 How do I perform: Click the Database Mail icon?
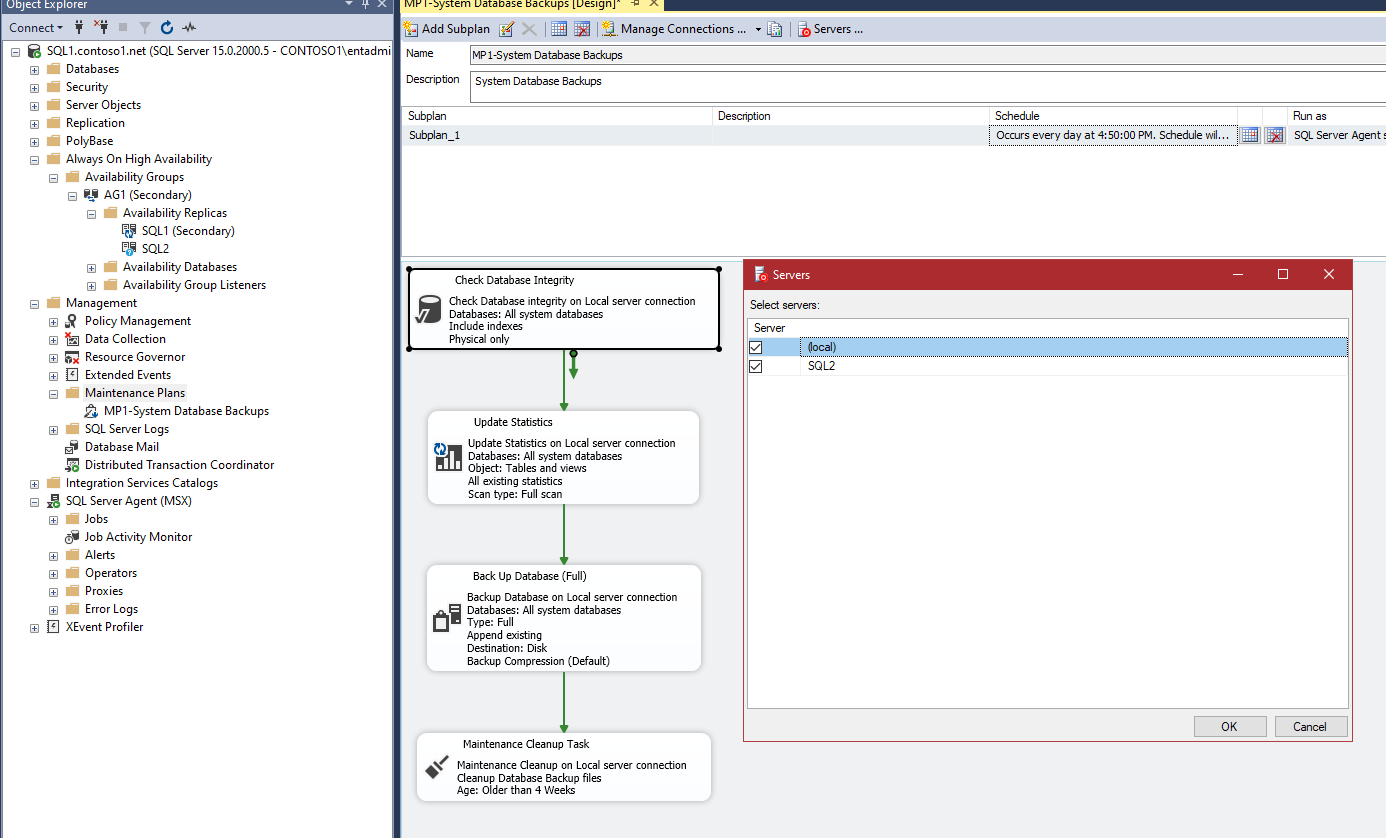tap(72, 447)
